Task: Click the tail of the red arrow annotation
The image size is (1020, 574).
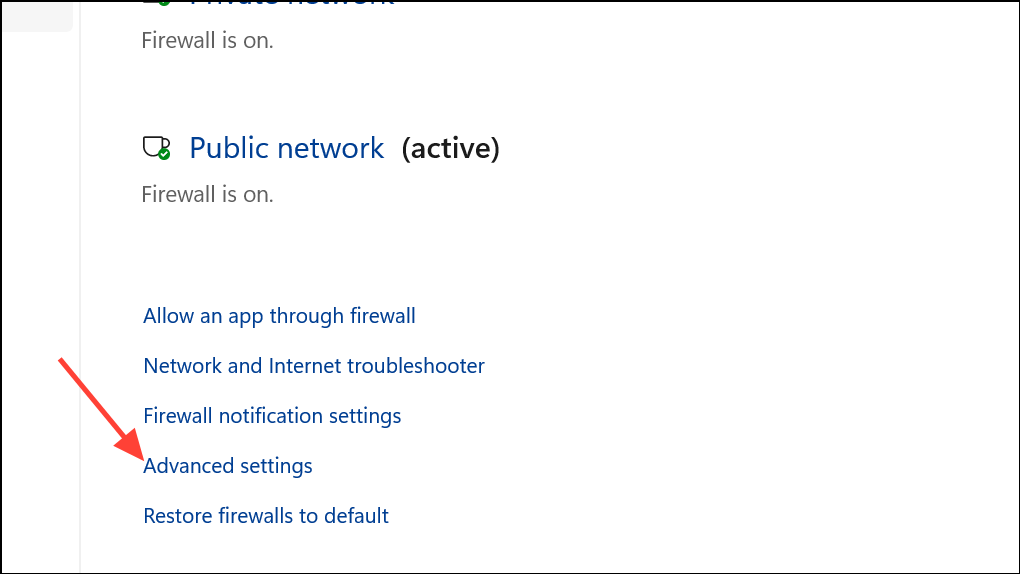Action: [x=61, y=361]
